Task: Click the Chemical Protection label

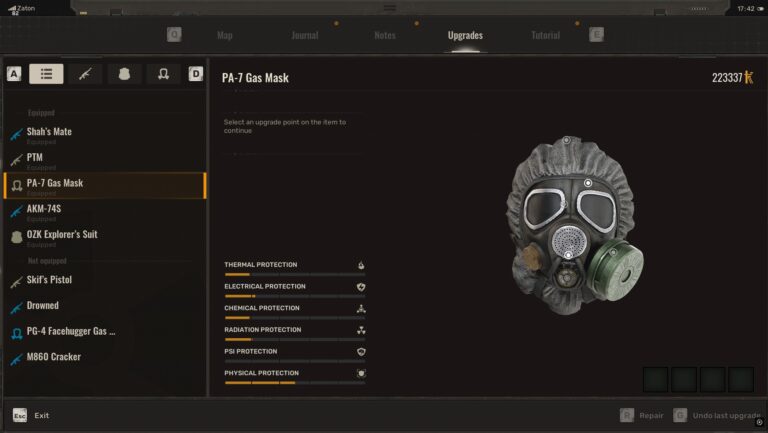Action: click(262, 308)
